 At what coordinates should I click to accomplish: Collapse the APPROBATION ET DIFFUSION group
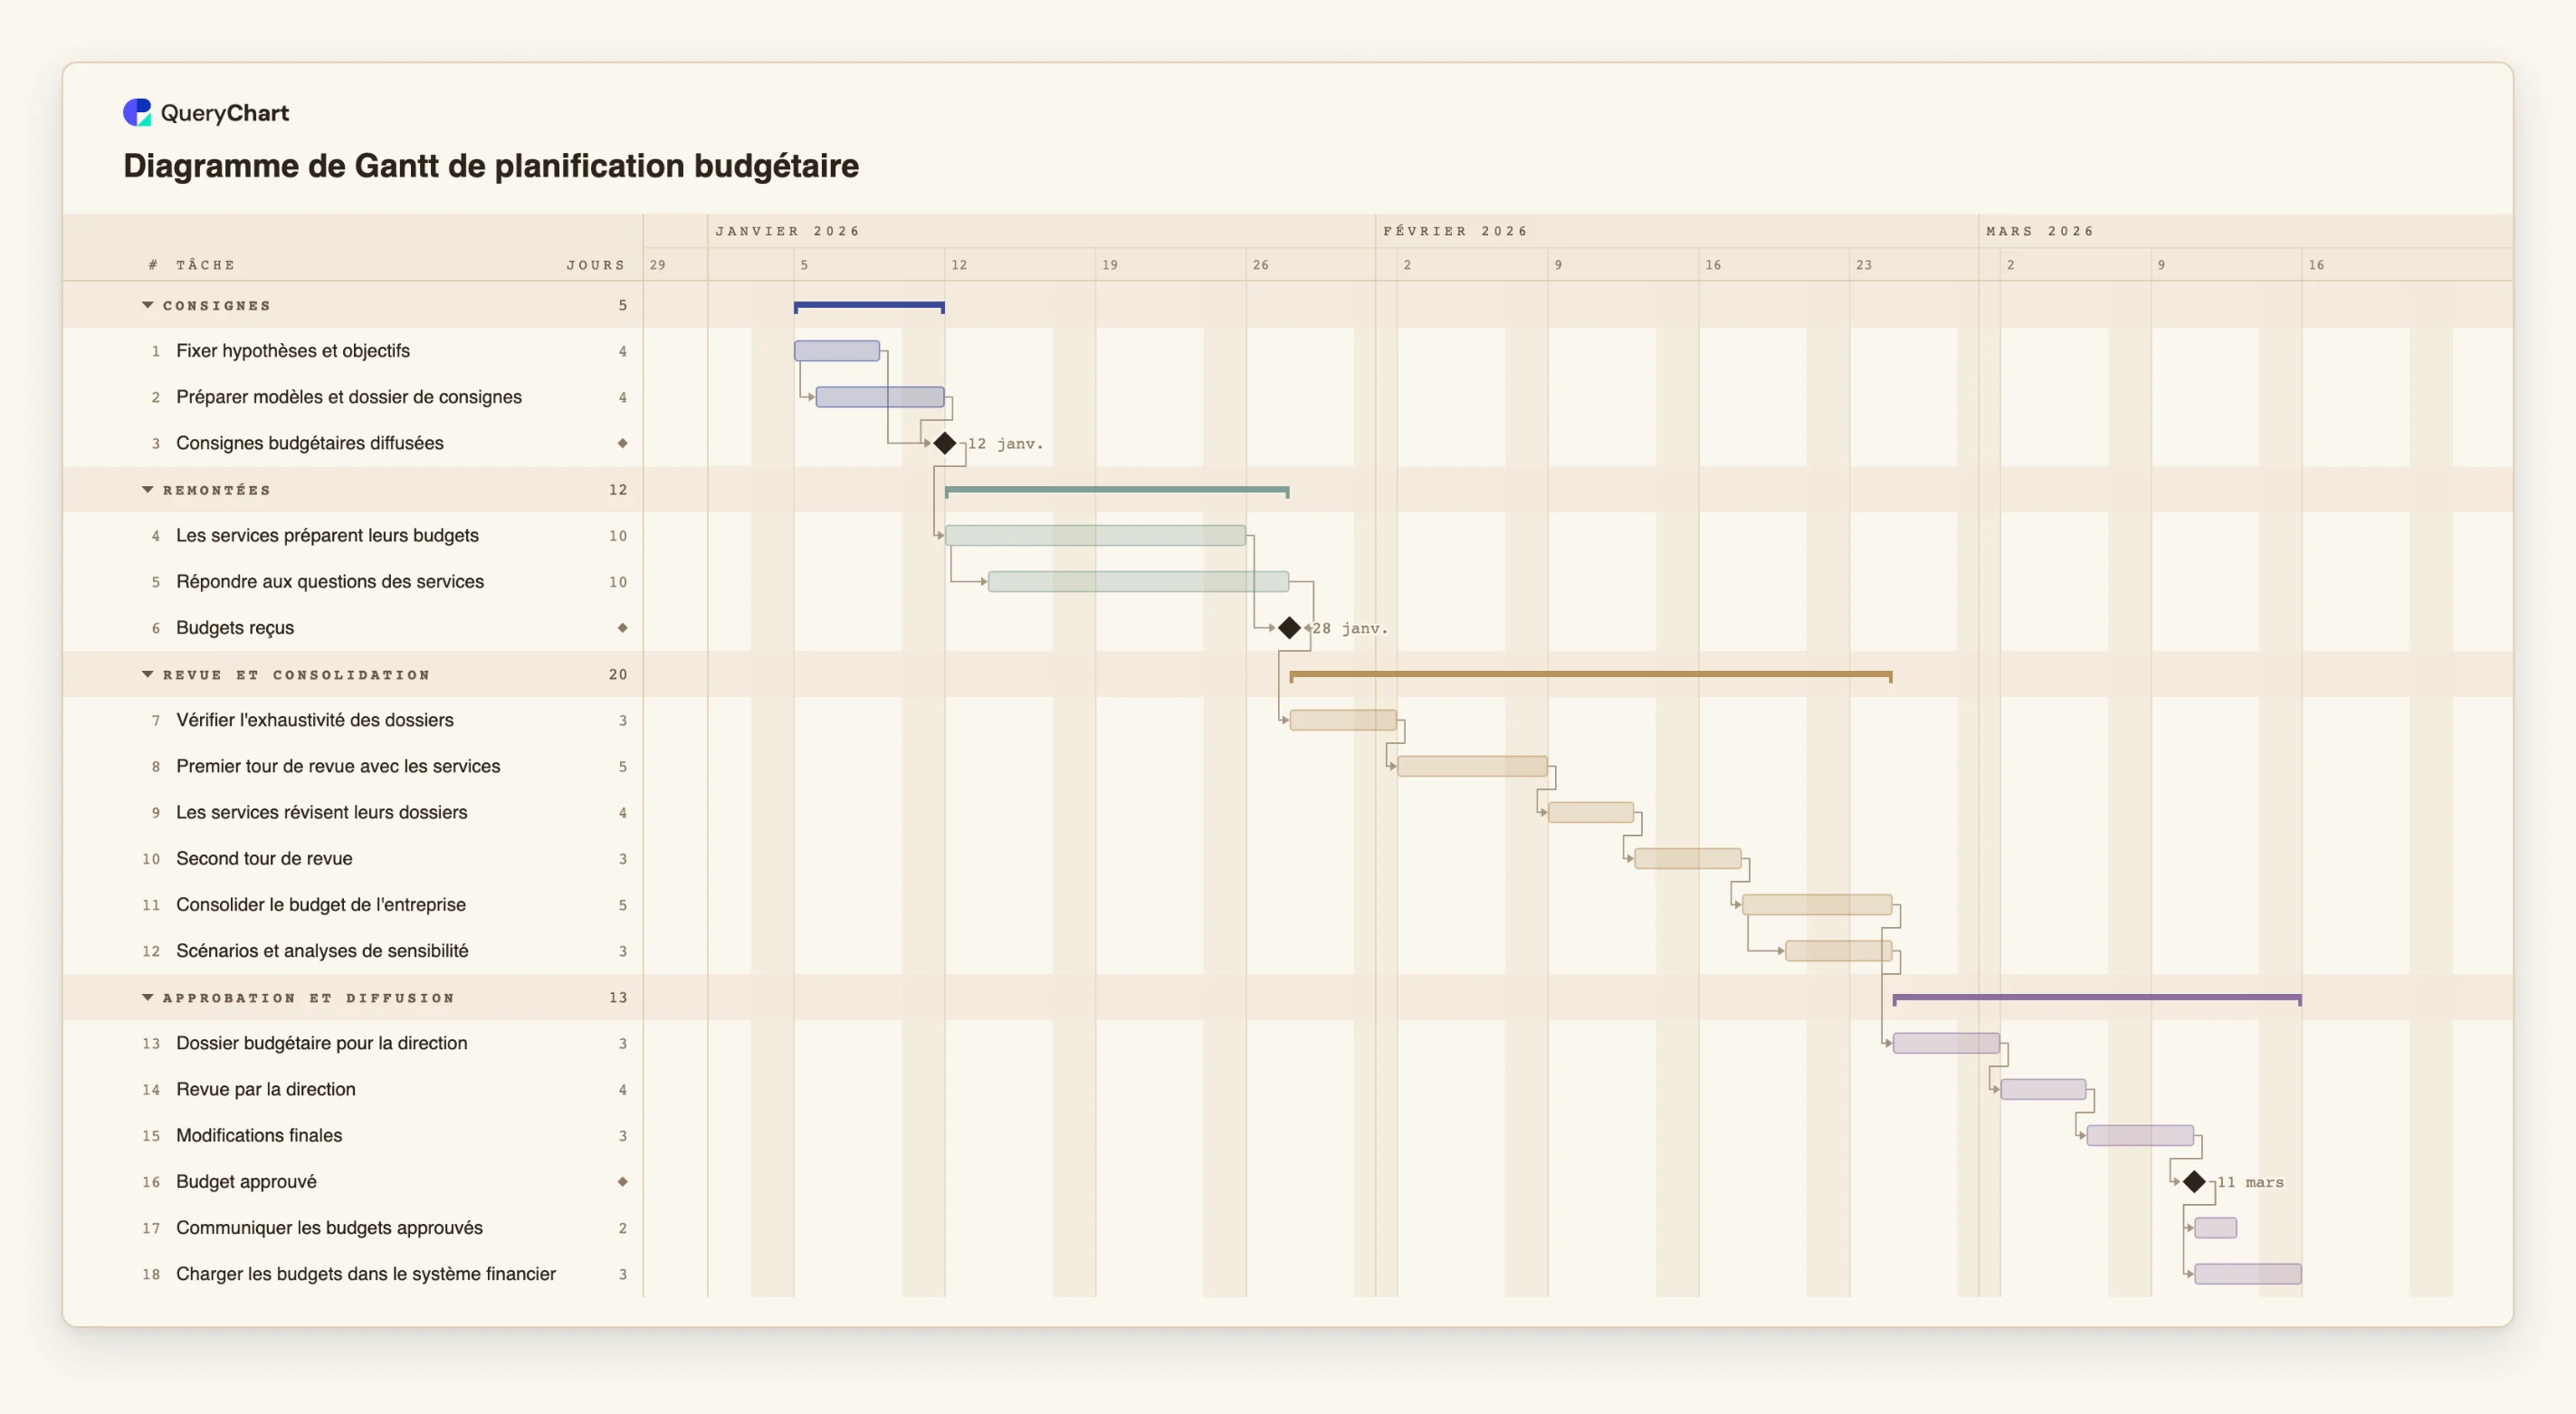pyautogui.click(x=148, y=998)
